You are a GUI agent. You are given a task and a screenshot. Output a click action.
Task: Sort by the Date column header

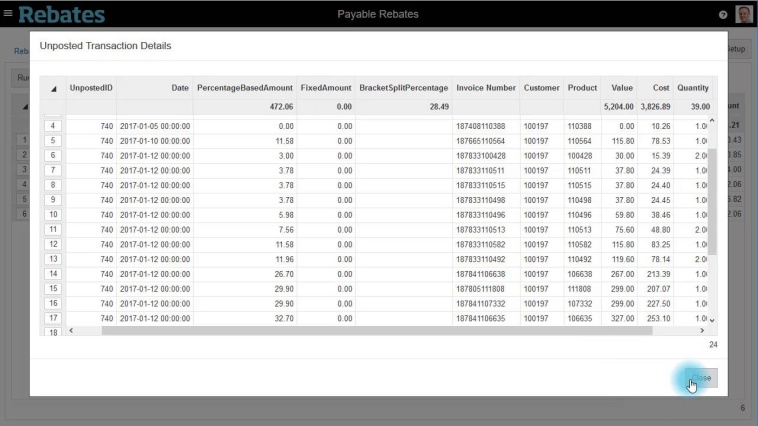click(155, 88)
